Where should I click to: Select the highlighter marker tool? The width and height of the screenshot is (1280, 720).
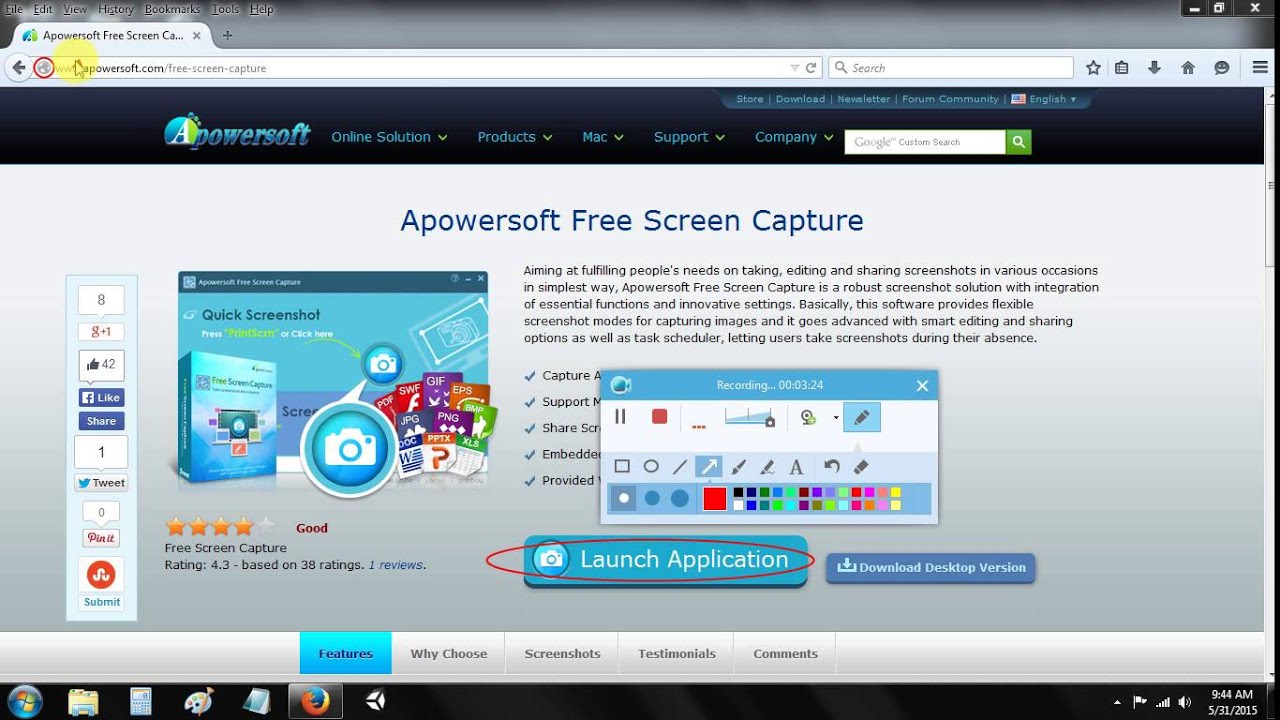(767, 467)
